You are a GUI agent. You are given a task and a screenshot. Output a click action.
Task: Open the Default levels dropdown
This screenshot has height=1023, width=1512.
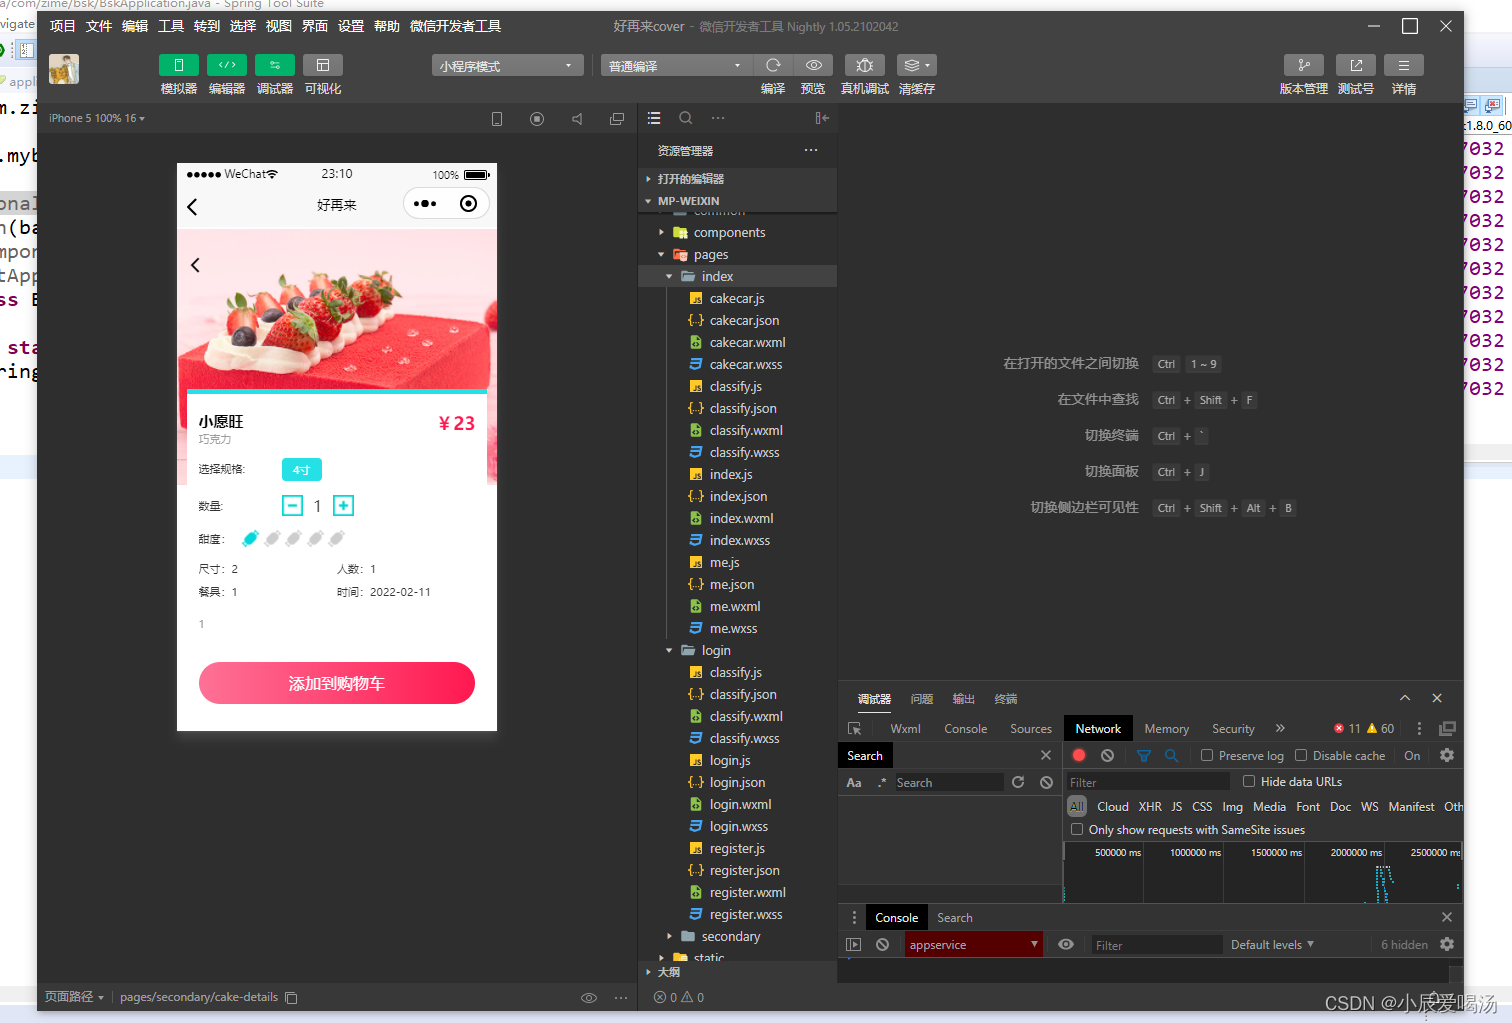click(1272, 945)
